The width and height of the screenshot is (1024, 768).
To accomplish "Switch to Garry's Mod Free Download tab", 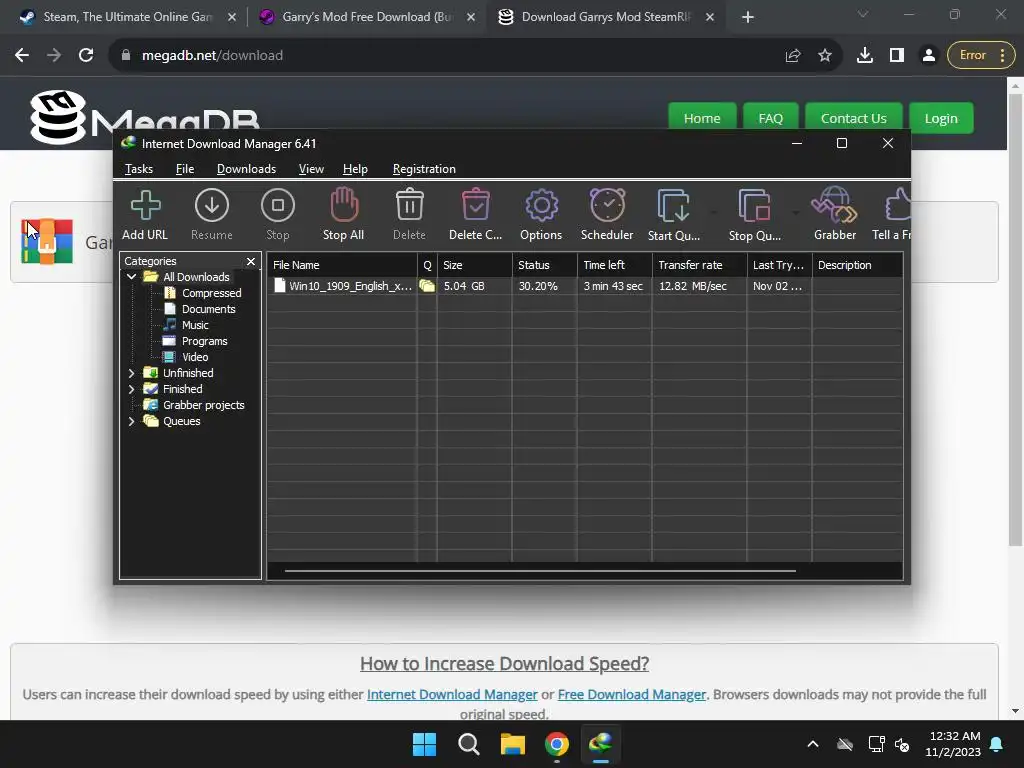I will tap(366, 17).
